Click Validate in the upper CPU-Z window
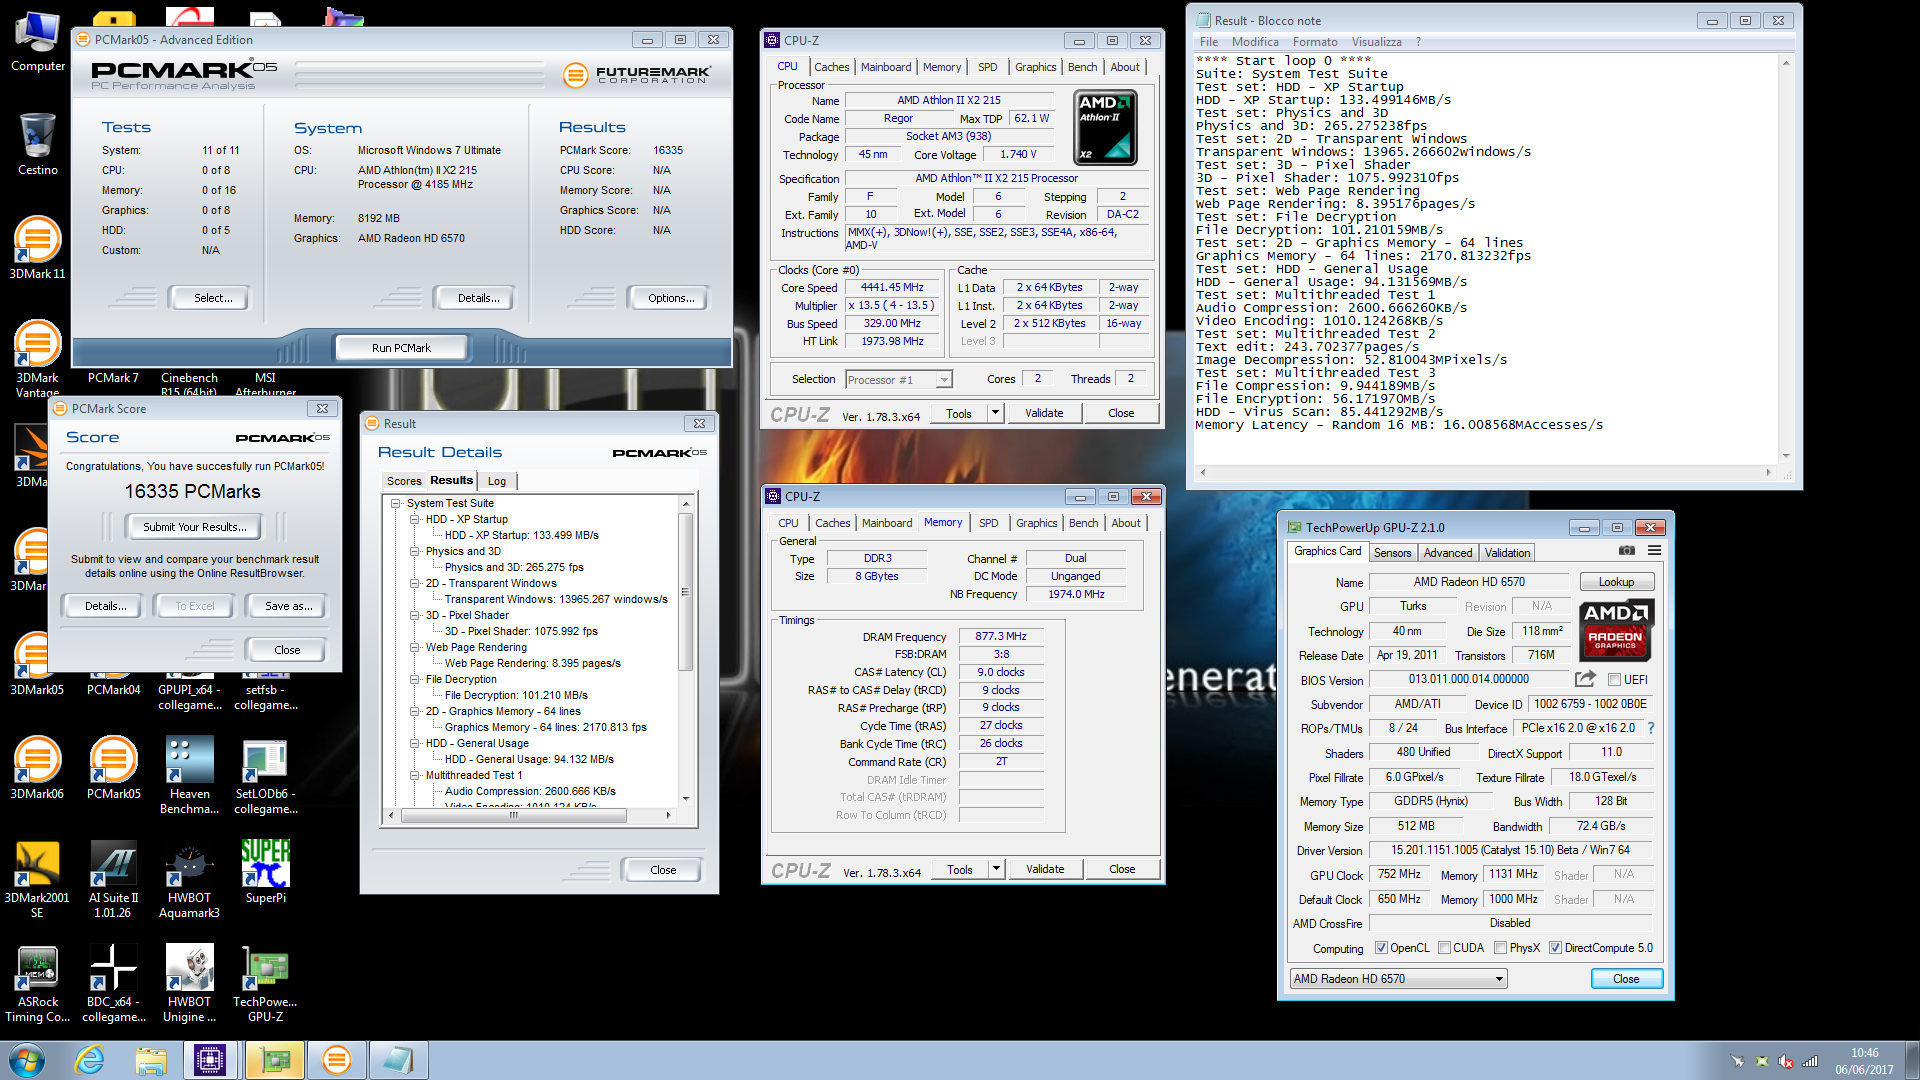The image size is (1920, 1080). [1044, 413]
